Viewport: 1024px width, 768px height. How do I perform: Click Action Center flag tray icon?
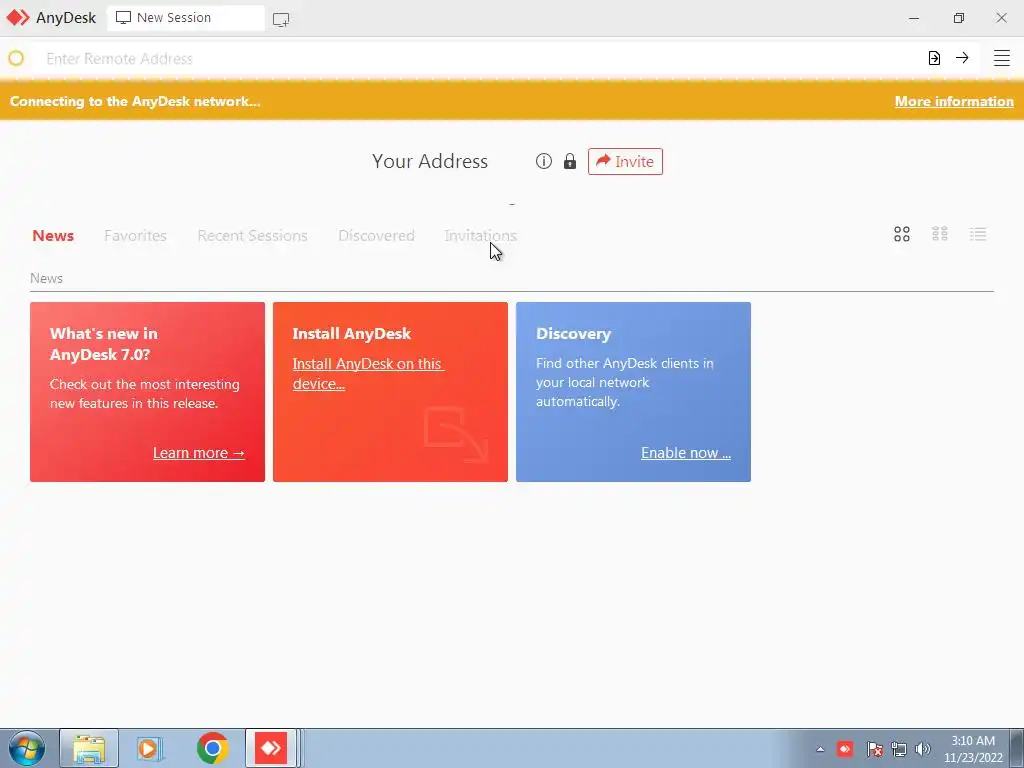pos(874,749)
